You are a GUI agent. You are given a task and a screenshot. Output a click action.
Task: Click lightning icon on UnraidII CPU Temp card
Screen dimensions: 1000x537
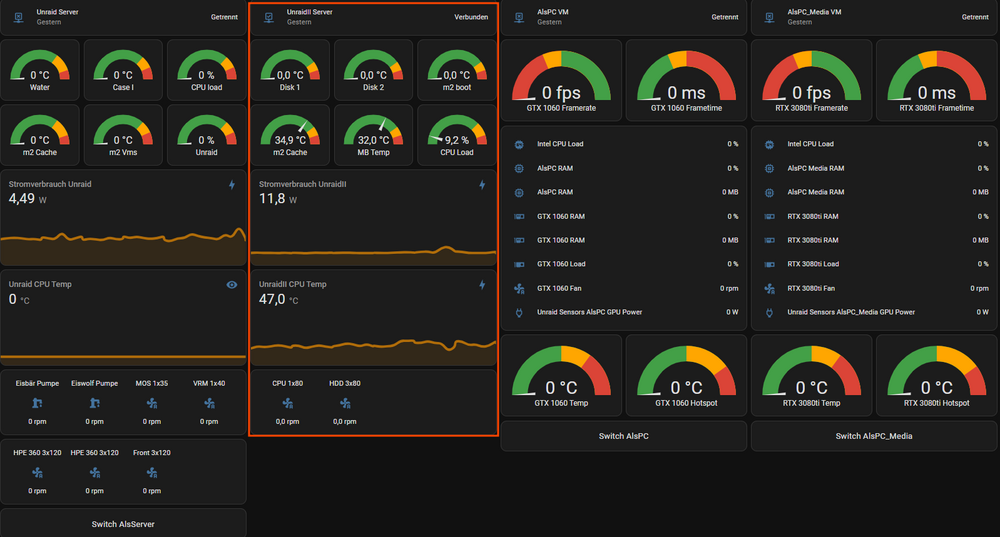[482, 285]
